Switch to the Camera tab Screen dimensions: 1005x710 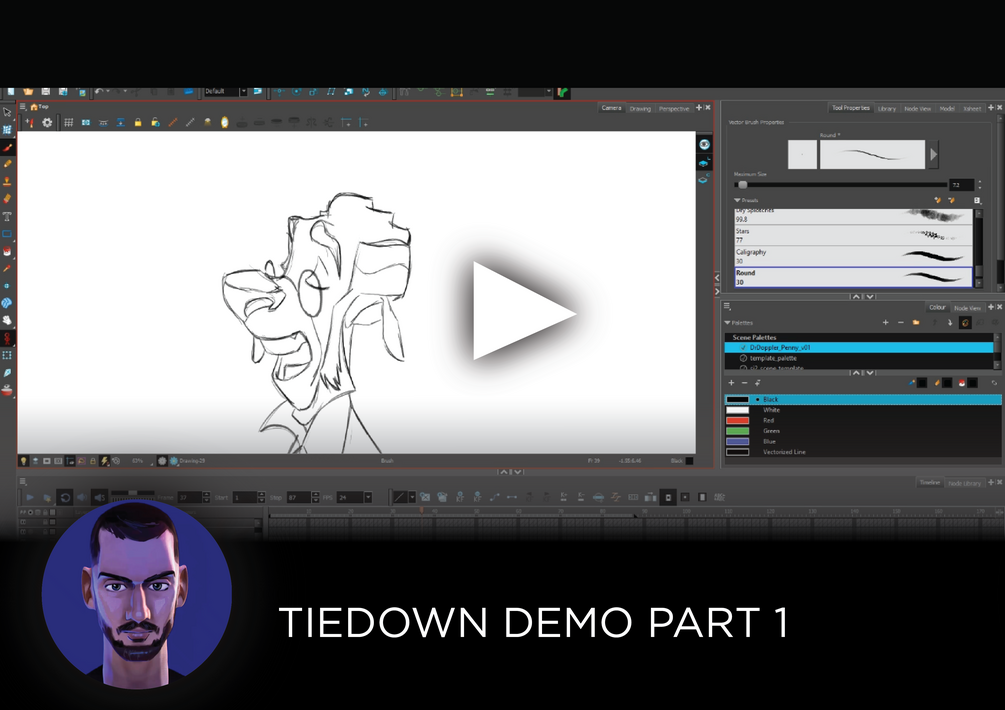tap(611, 108)
